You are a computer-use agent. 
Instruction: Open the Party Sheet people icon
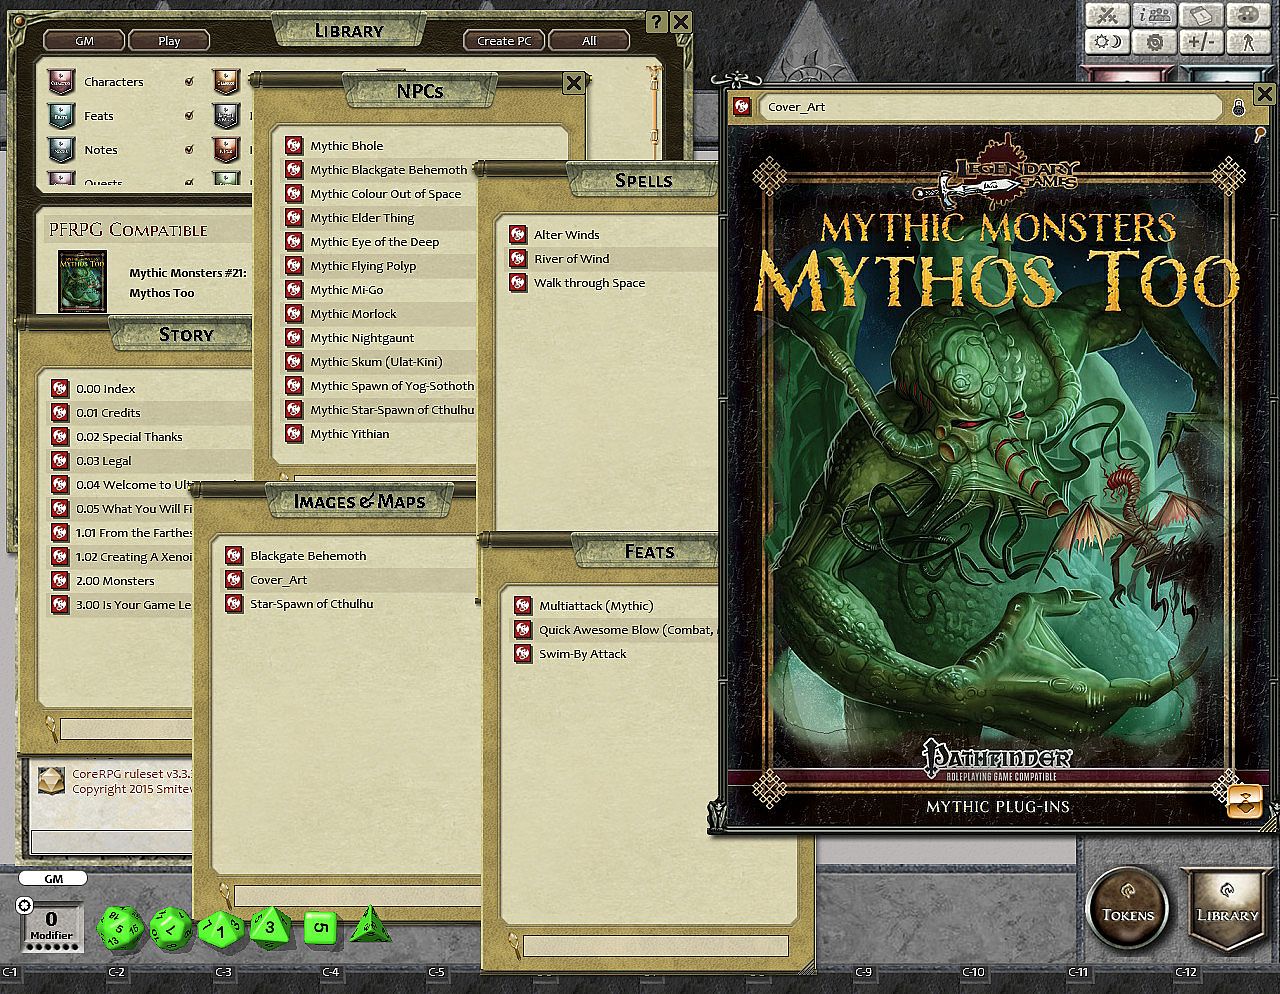pos(1154,16)
